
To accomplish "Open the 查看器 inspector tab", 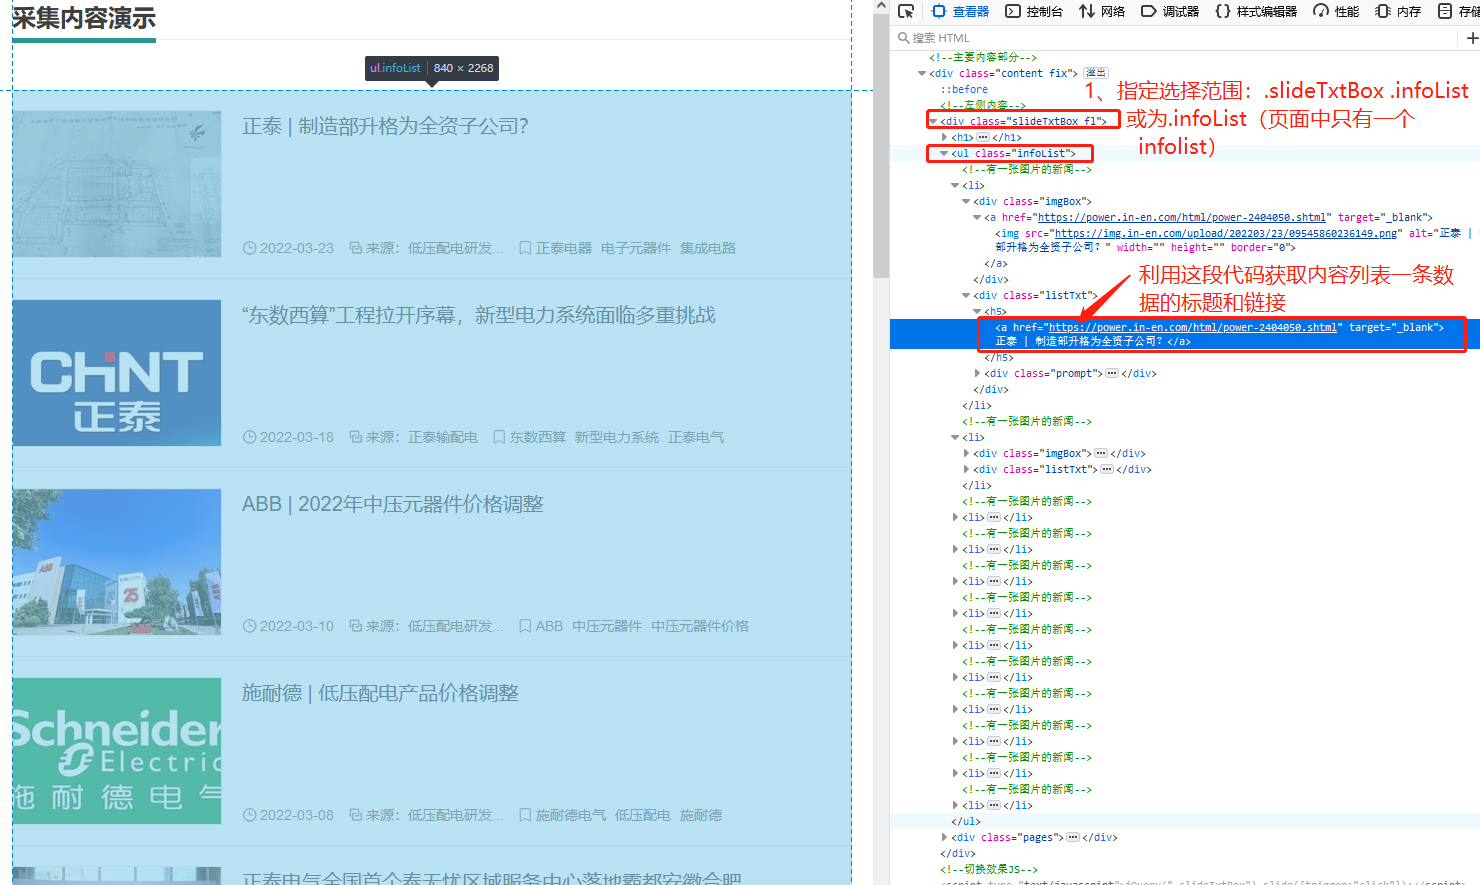I will tap(960, 11).
